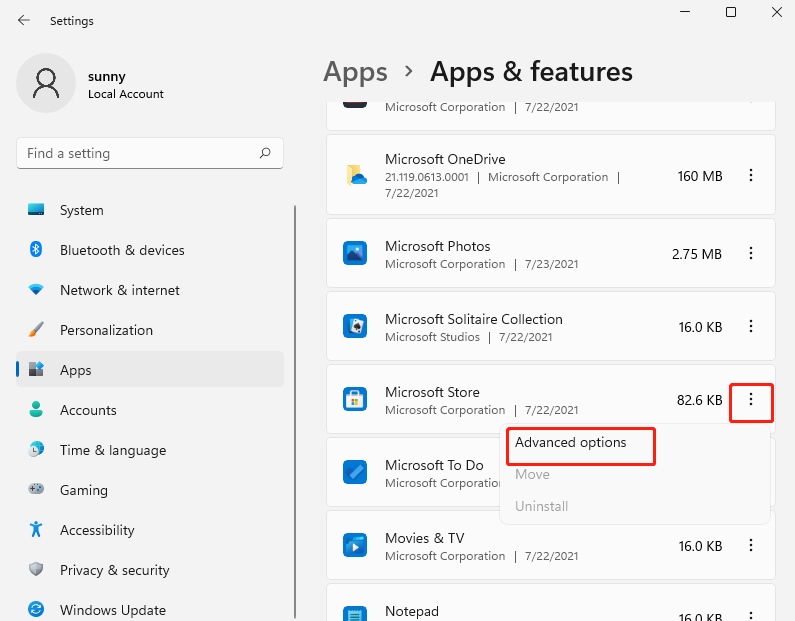The image size is (795, 621).
Task: Open Network & internet settings
Action: tap(150, 290)
